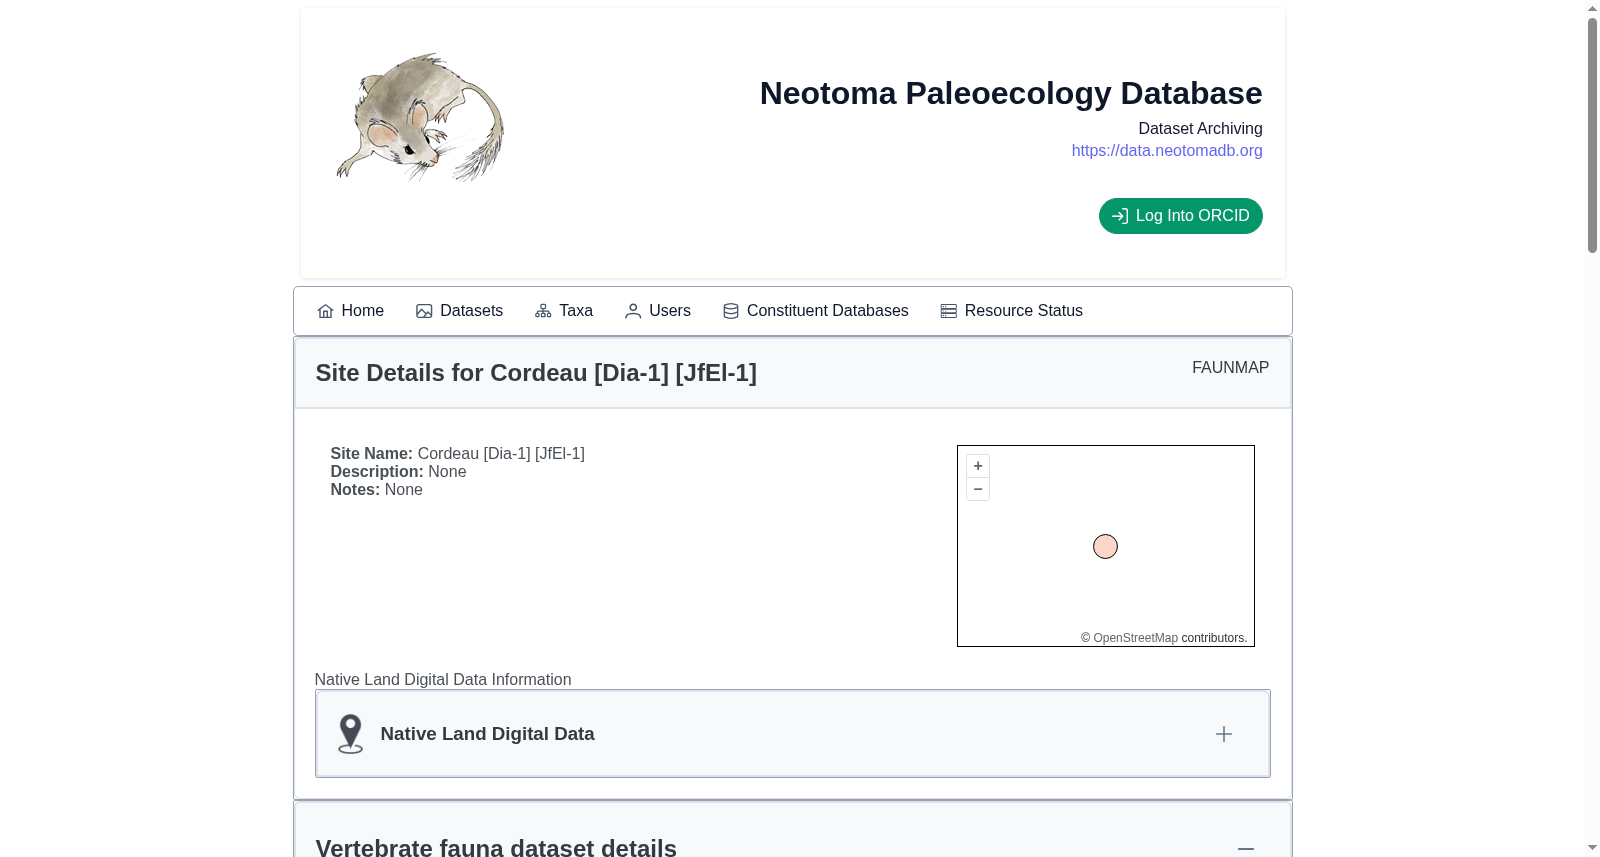Open the Users menu item
This screenshot has width=1600, height=857.
658,311
